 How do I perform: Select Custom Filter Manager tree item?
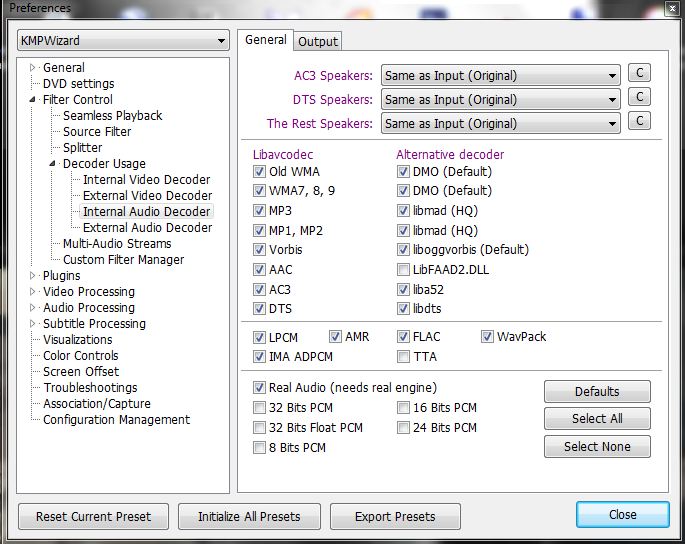pos(124,260)
